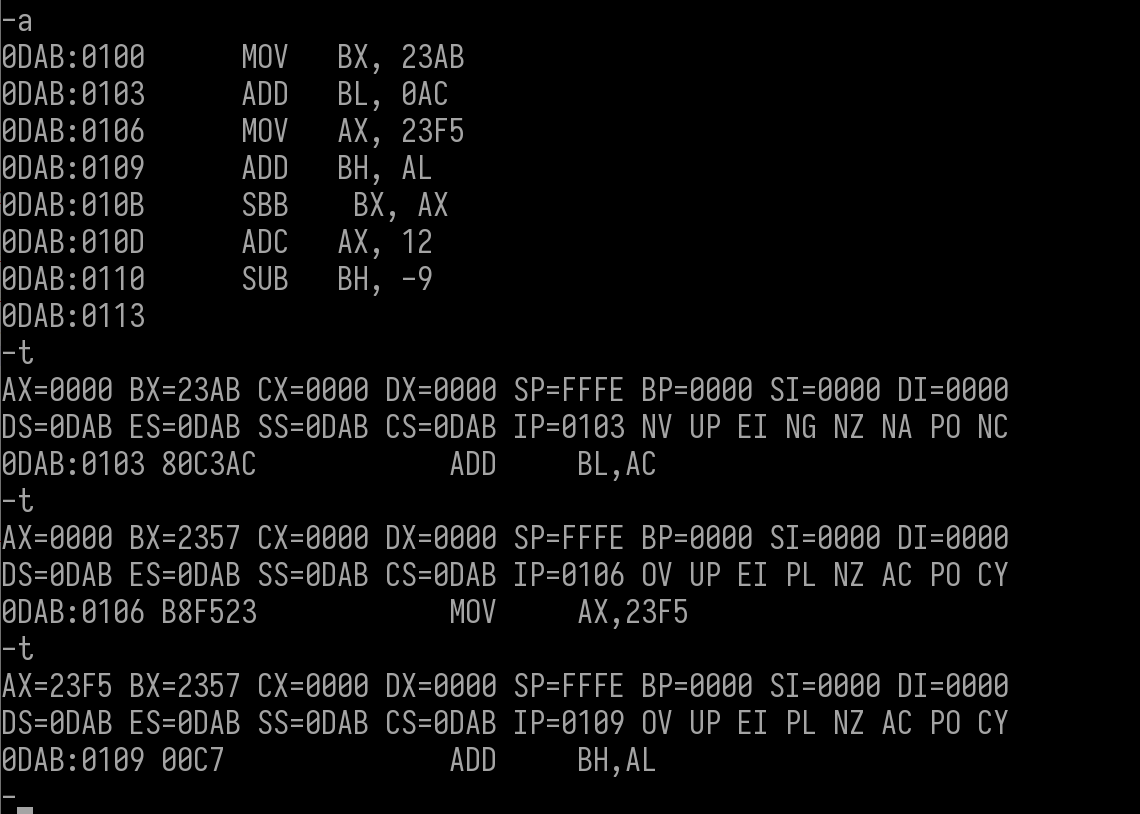Viewport: 1140px width, 814px height.
Task: Click the 00C7 opcode bytes
Action: [193, 761]
